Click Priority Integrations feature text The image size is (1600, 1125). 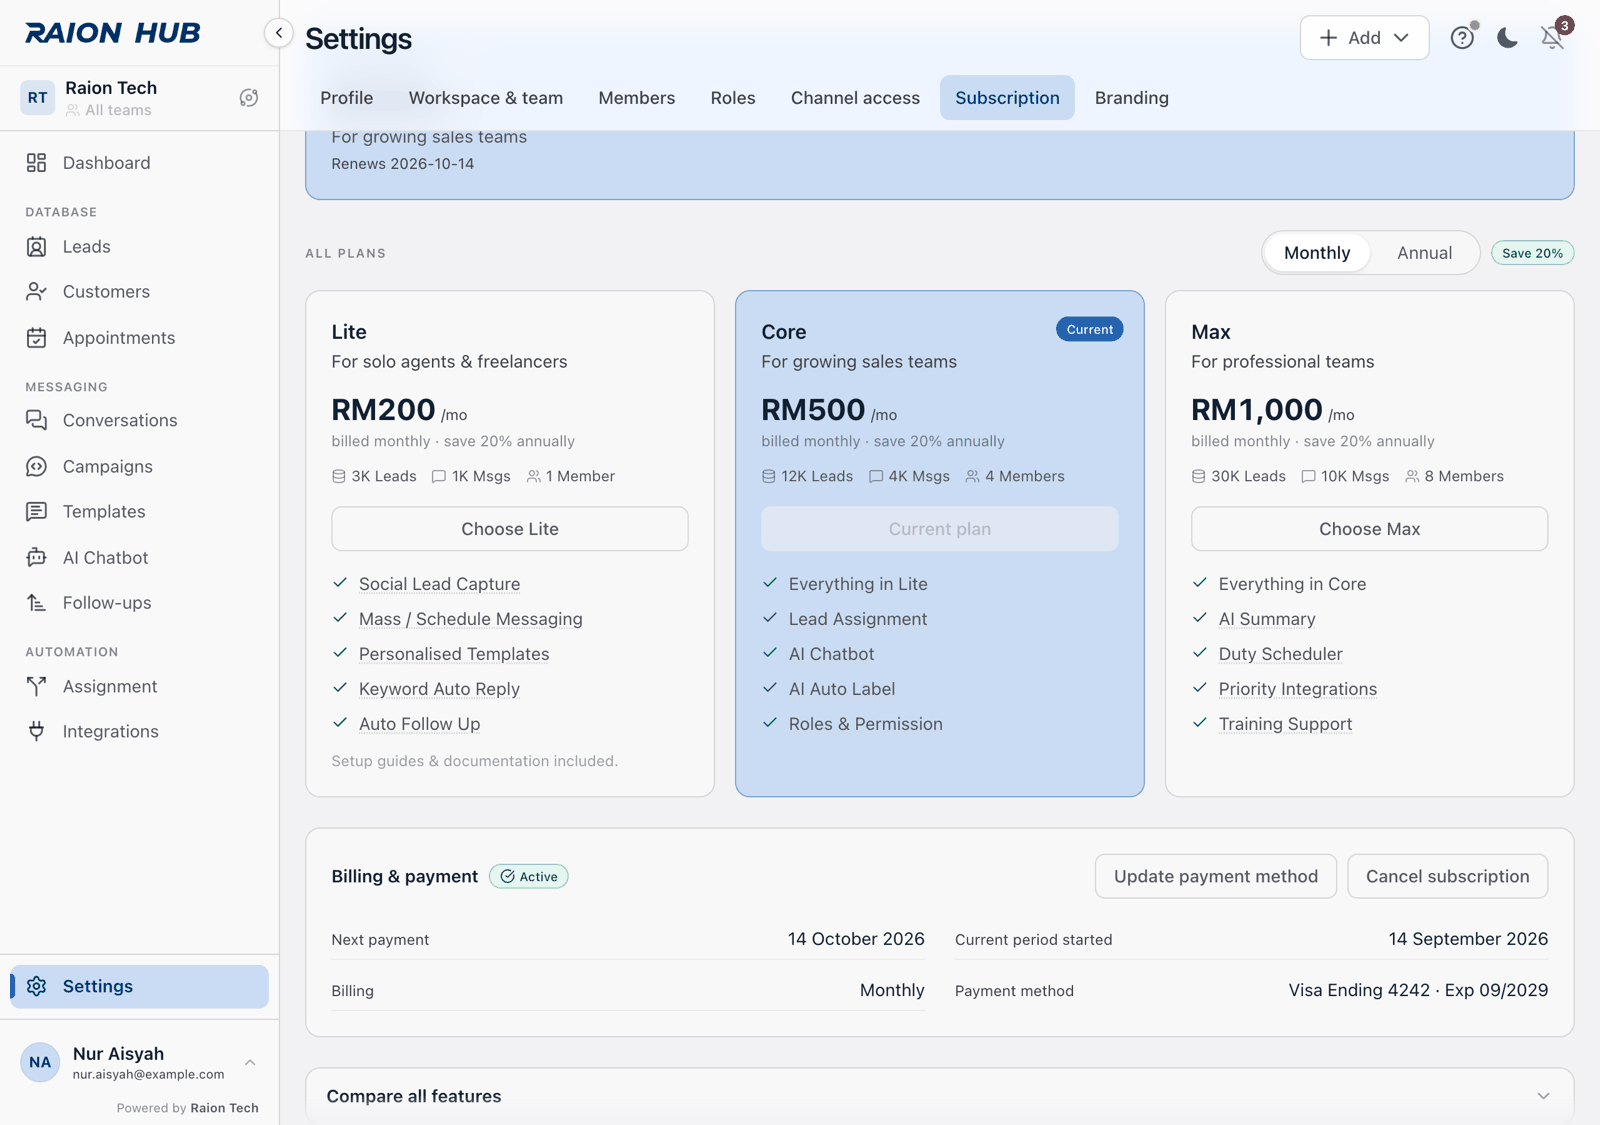(1297, 689)
